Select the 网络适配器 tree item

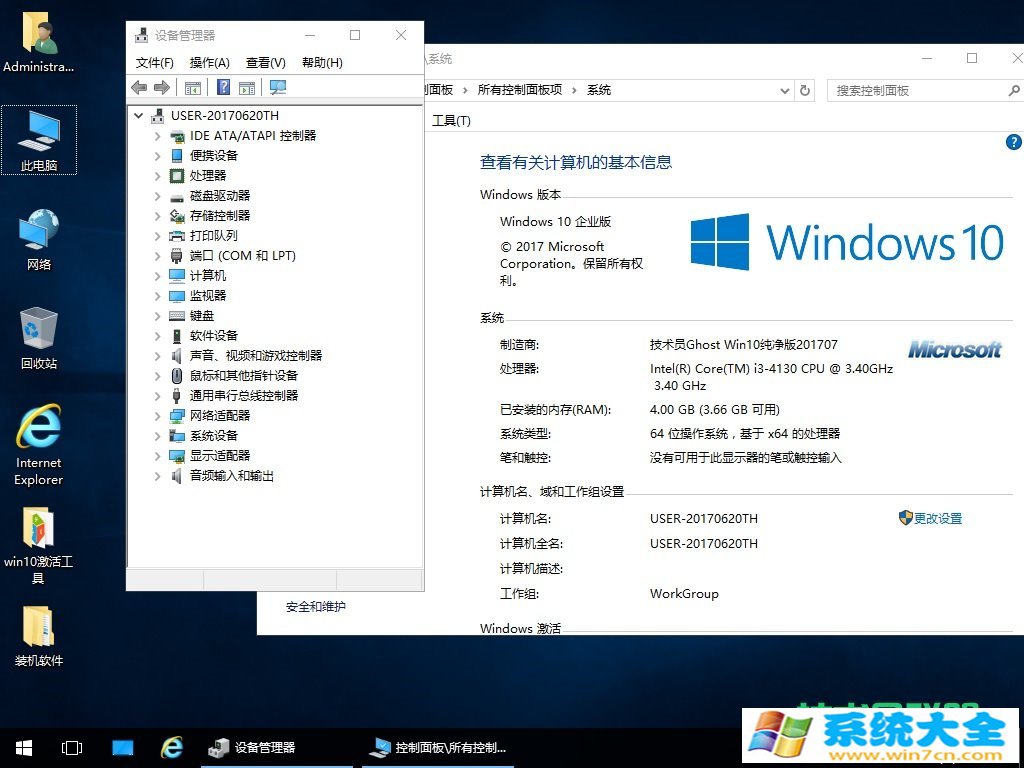(220, 416)
